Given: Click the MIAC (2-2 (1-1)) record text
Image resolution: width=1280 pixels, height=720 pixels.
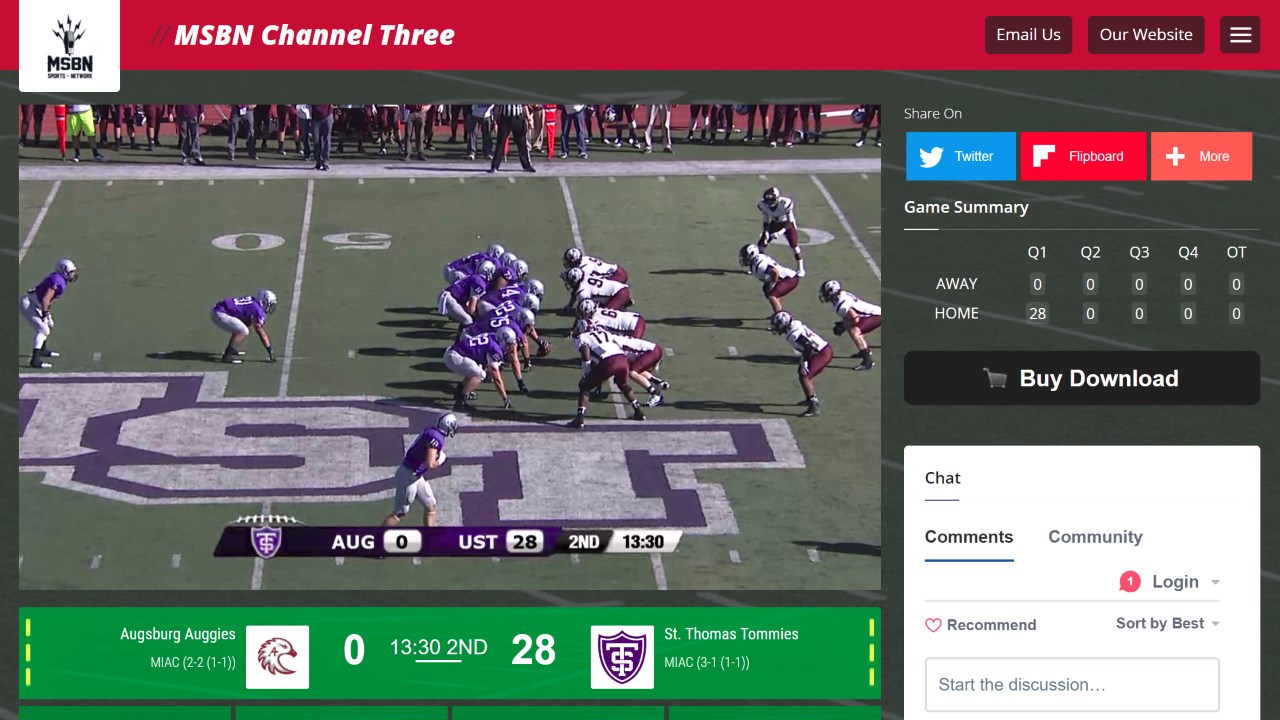Looking at the screenshot, I should (193, 662).
